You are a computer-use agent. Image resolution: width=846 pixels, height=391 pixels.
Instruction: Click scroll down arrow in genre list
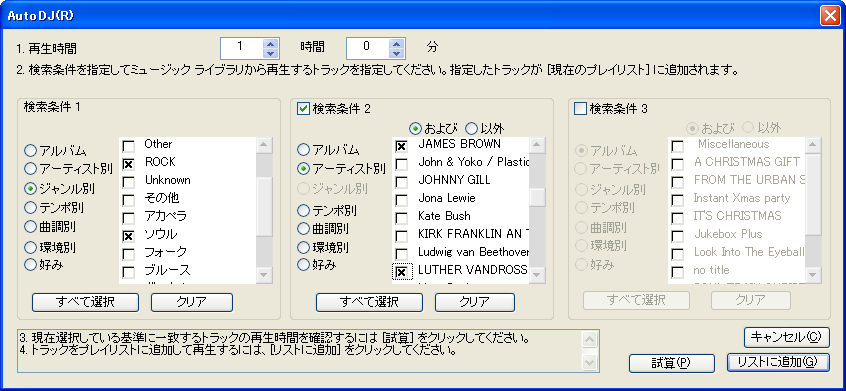tap(264, 276)
